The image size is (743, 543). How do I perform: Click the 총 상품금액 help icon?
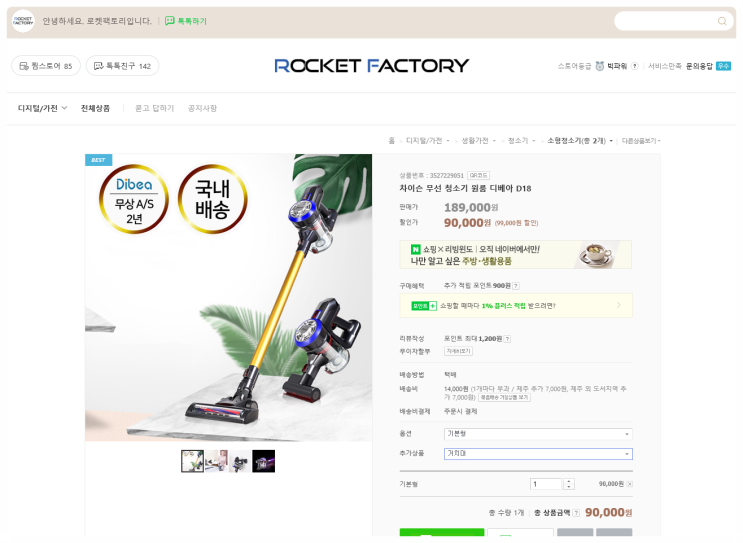[x=576, y=513]
